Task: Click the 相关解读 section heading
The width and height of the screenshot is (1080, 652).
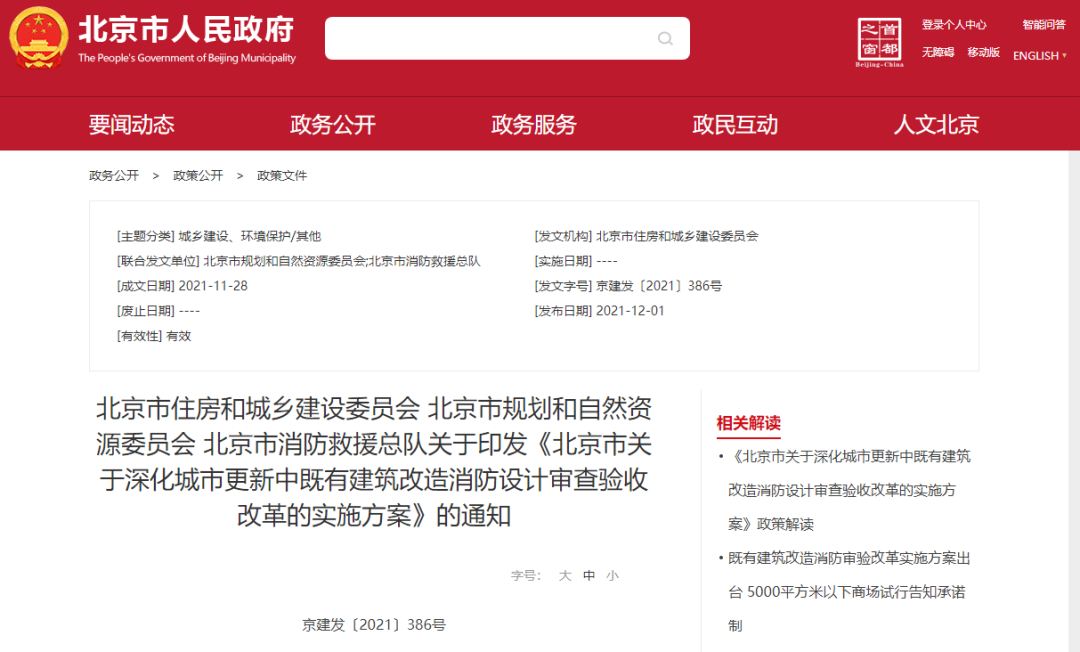Action: [x=749, y=423]
